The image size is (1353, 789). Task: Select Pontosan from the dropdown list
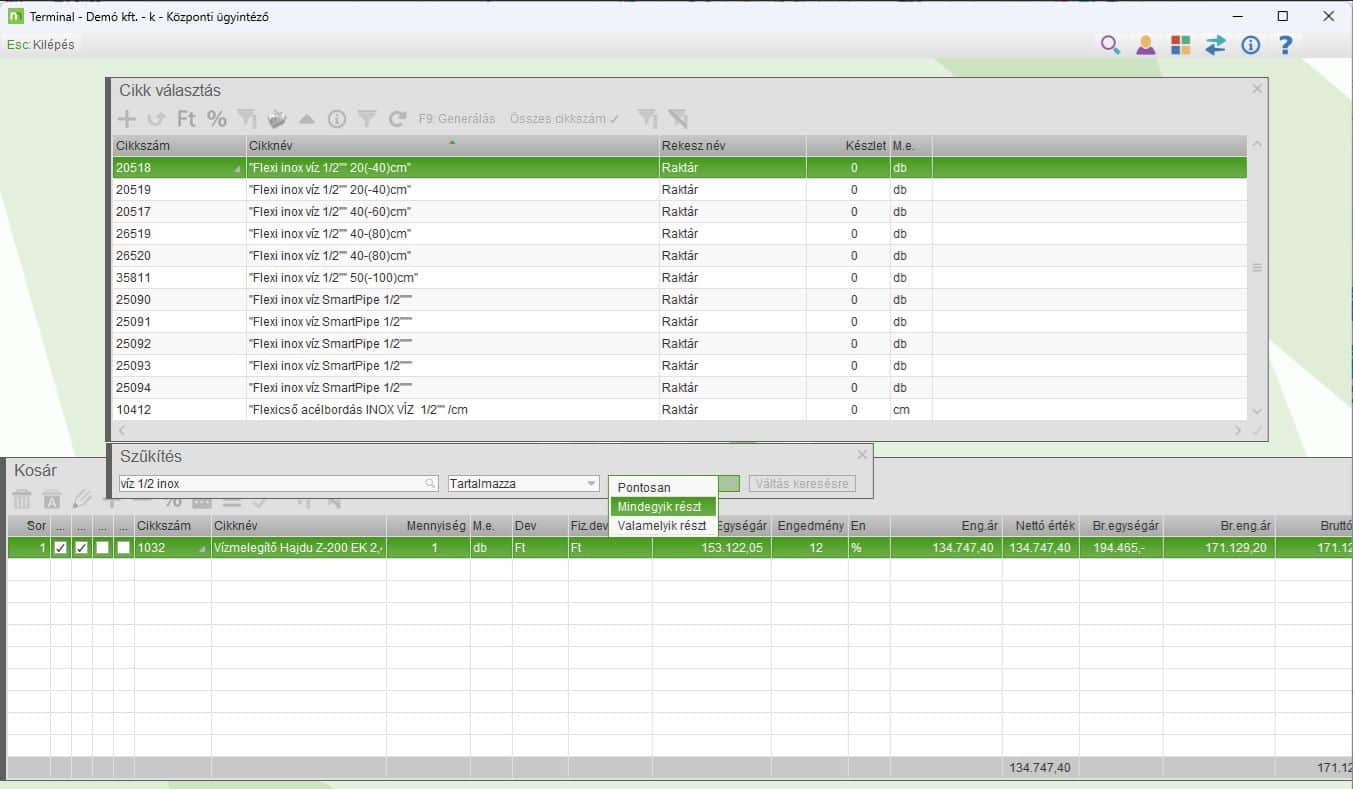tap(644, 487)
